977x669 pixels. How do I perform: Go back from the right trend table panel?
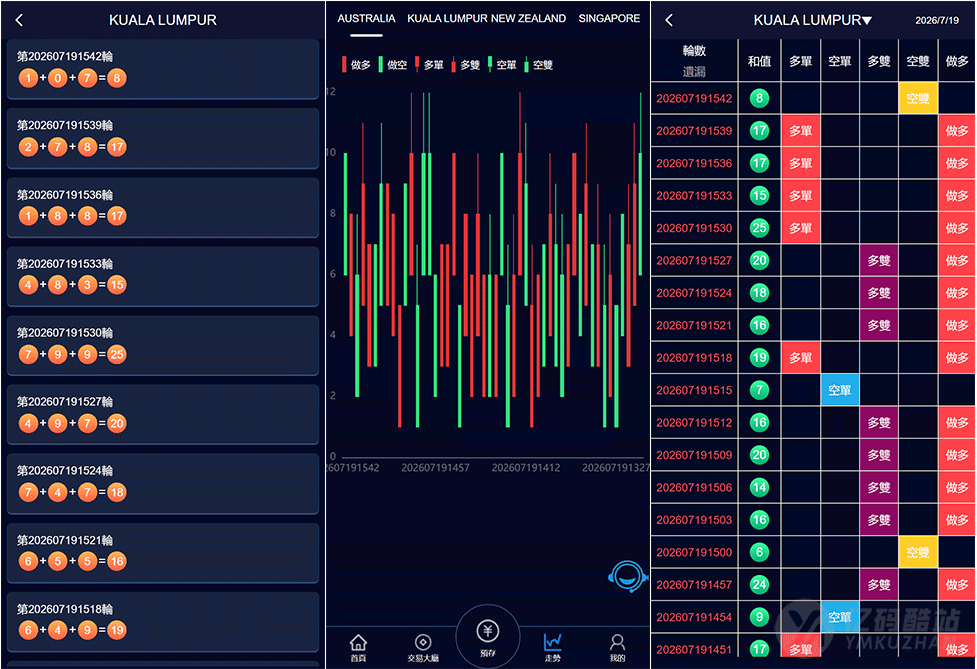[669, 20]
